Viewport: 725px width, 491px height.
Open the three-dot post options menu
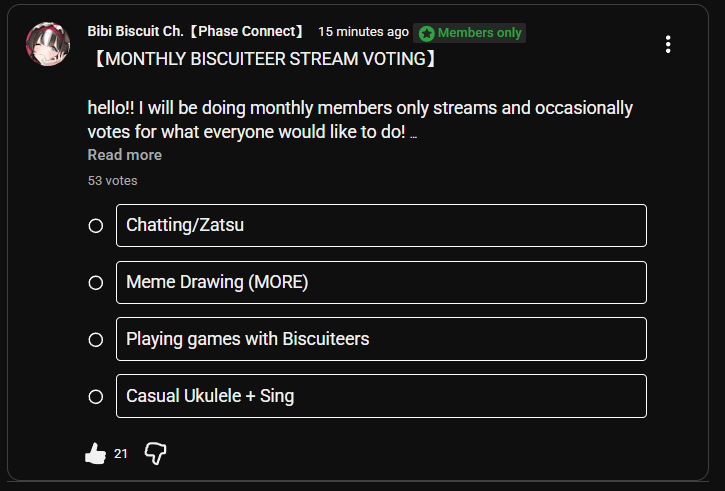[x=668, y=44]
